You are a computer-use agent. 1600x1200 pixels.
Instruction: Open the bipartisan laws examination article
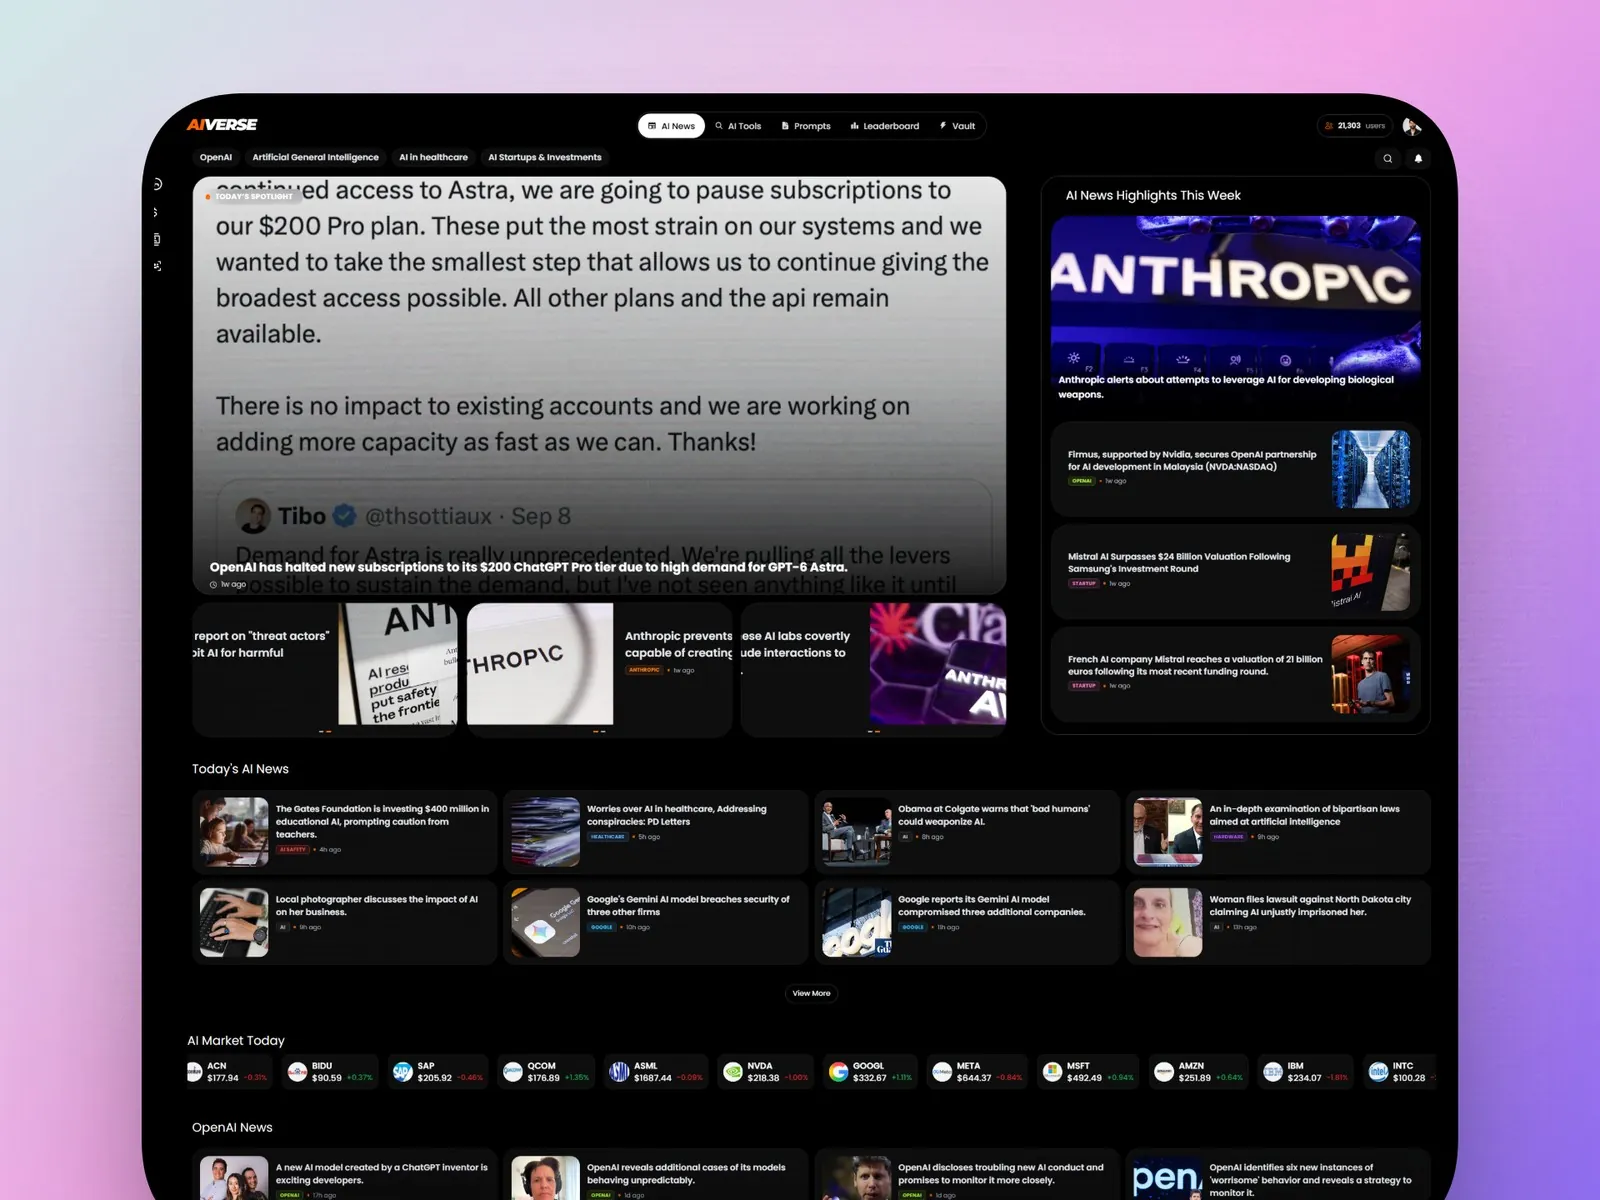coord(1278,832)
